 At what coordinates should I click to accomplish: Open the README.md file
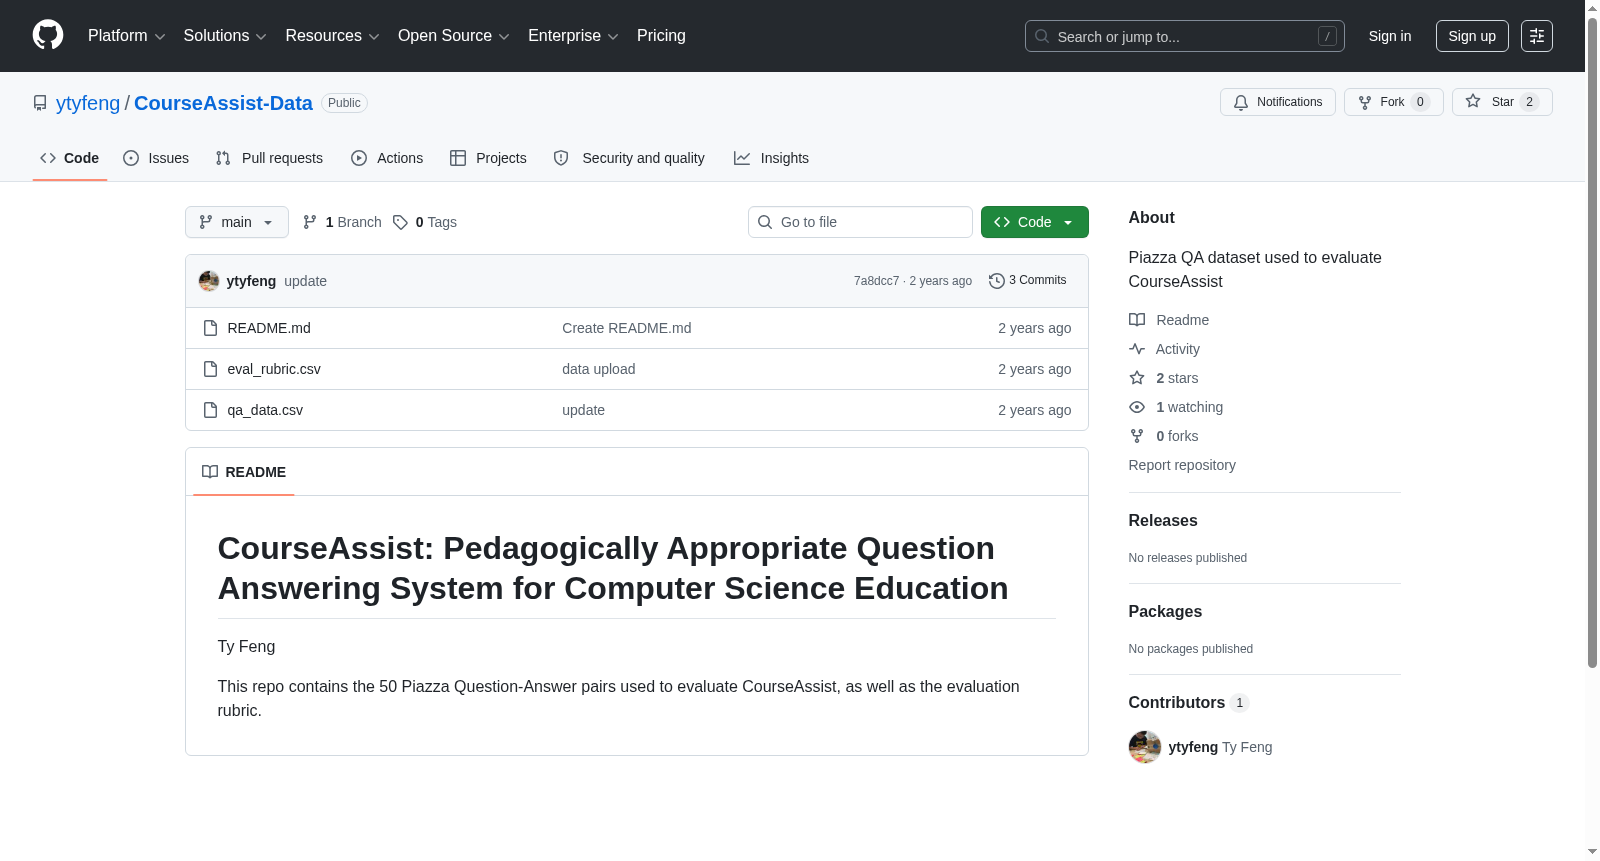269,328
